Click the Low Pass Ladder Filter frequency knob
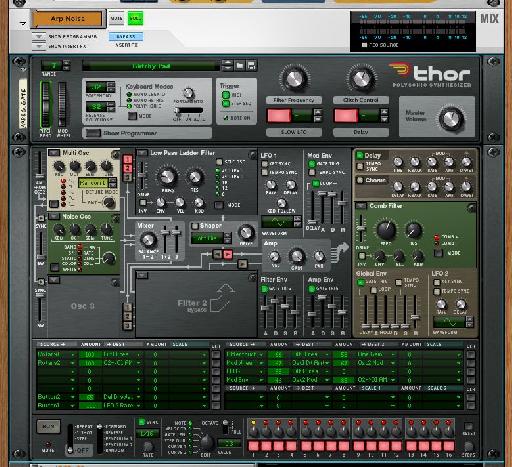Screen dimensions: 512x467 [167, 177]
